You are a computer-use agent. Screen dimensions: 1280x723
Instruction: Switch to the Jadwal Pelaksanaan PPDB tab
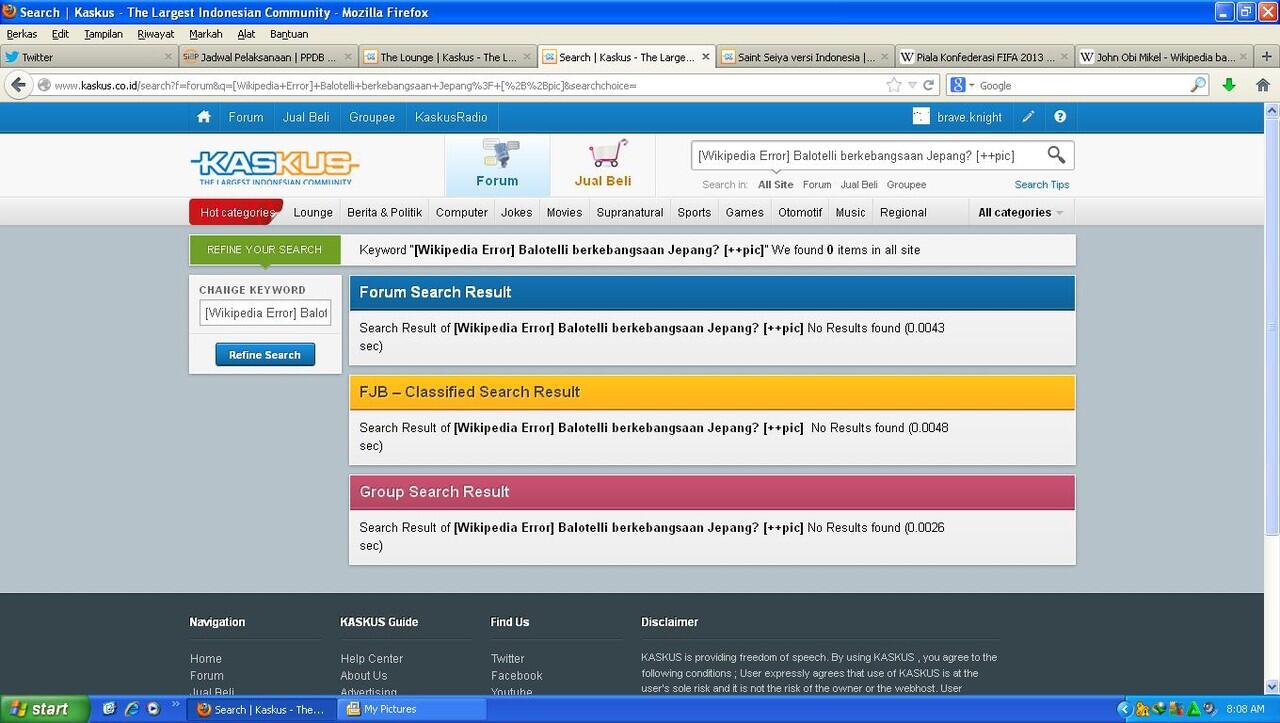pyautogui.click(x=268, y=57)
